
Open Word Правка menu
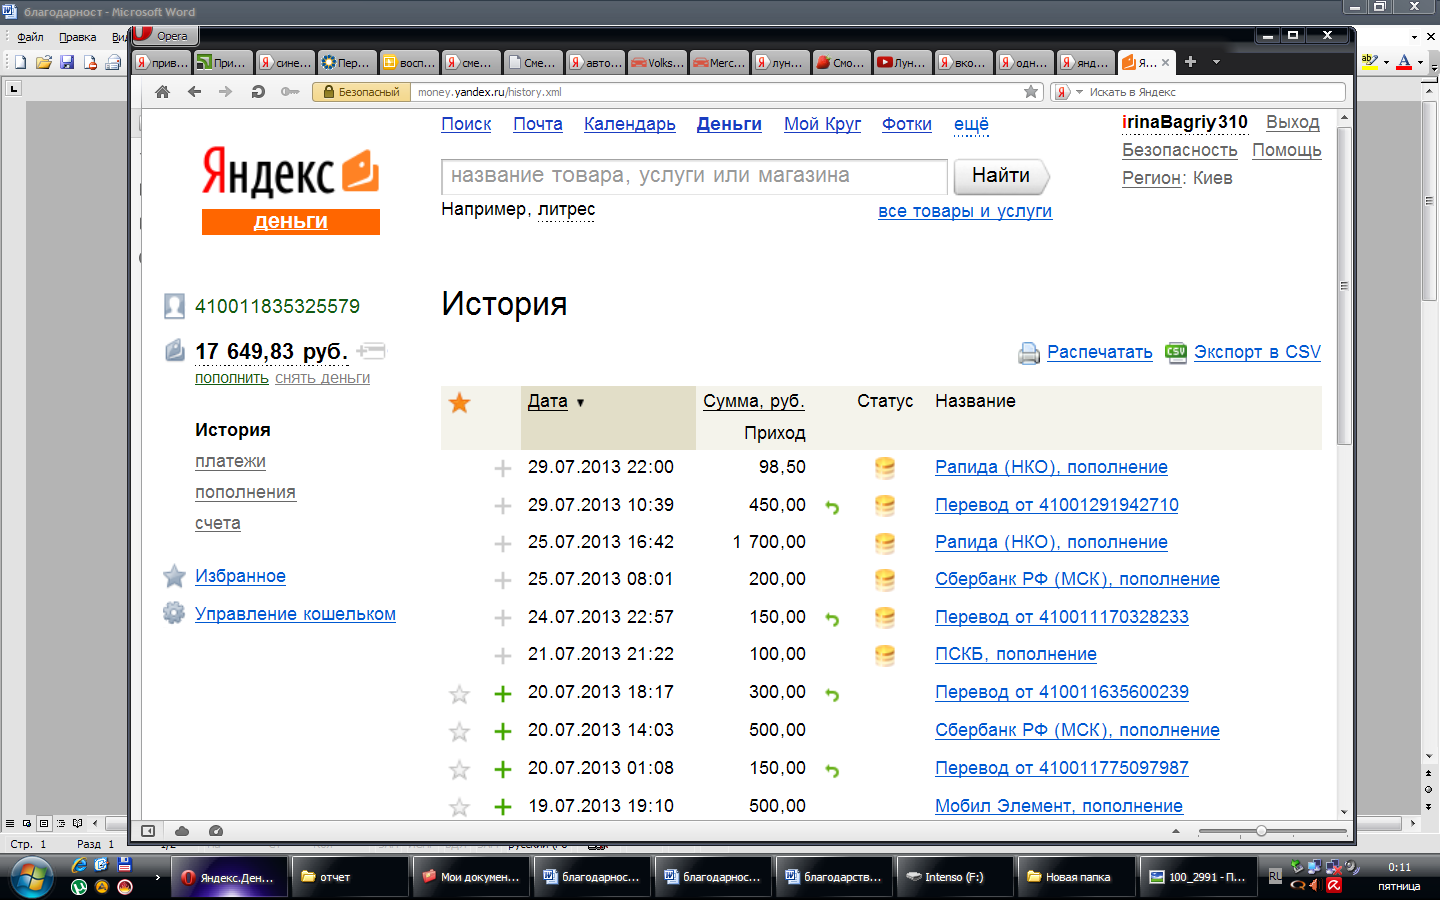pyautogui.click(x=77, y=37)
